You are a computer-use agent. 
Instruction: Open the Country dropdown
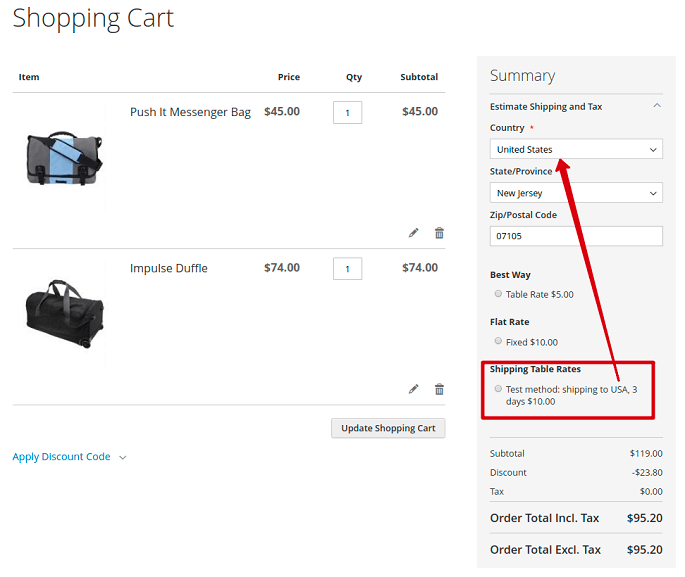[x=576, y=150]
